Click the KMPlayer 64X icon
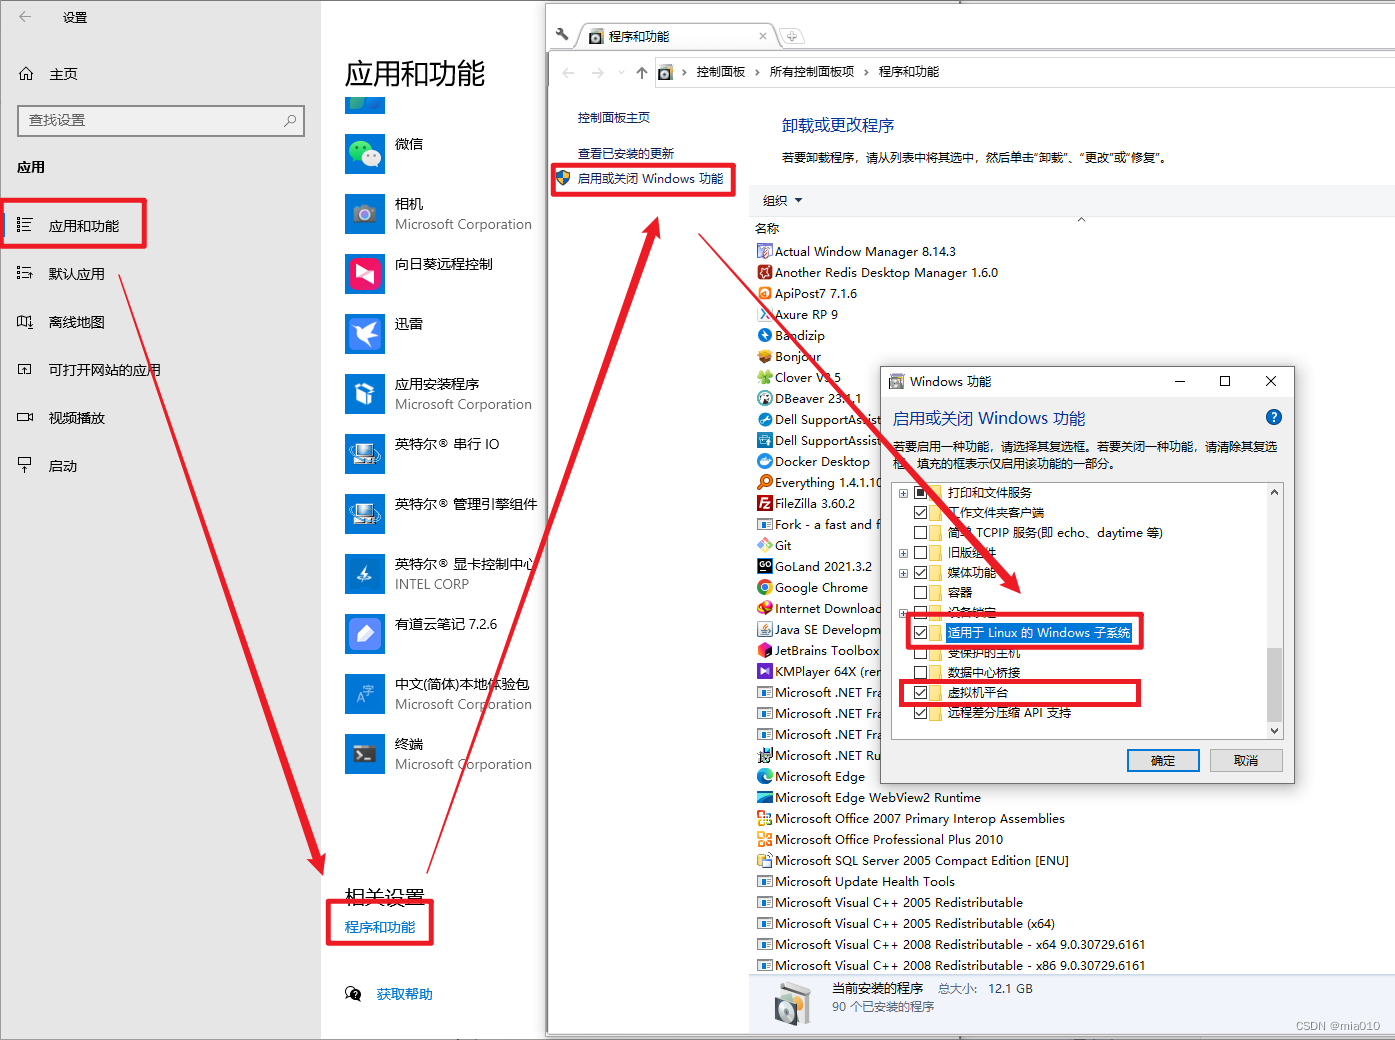The height and width of the screenshot is (1040, 1395). pyautogui.click(x=765, y=671)
